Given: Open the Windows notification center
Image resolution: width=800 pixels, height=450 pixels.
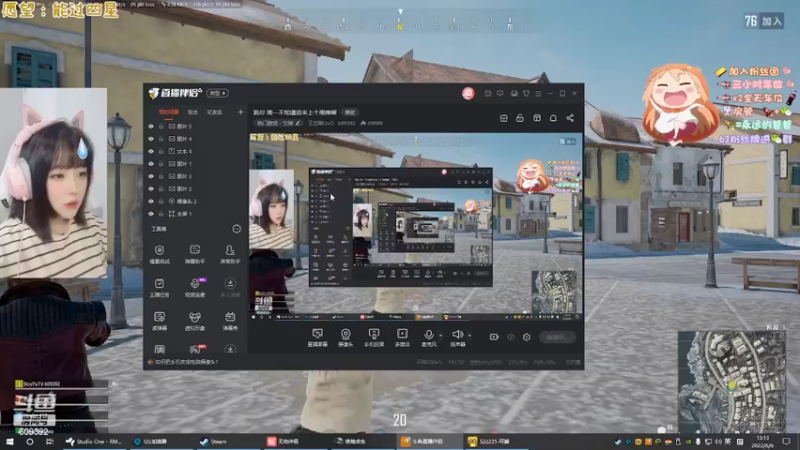Looking at the screenshot, I should tap(786, 442).
